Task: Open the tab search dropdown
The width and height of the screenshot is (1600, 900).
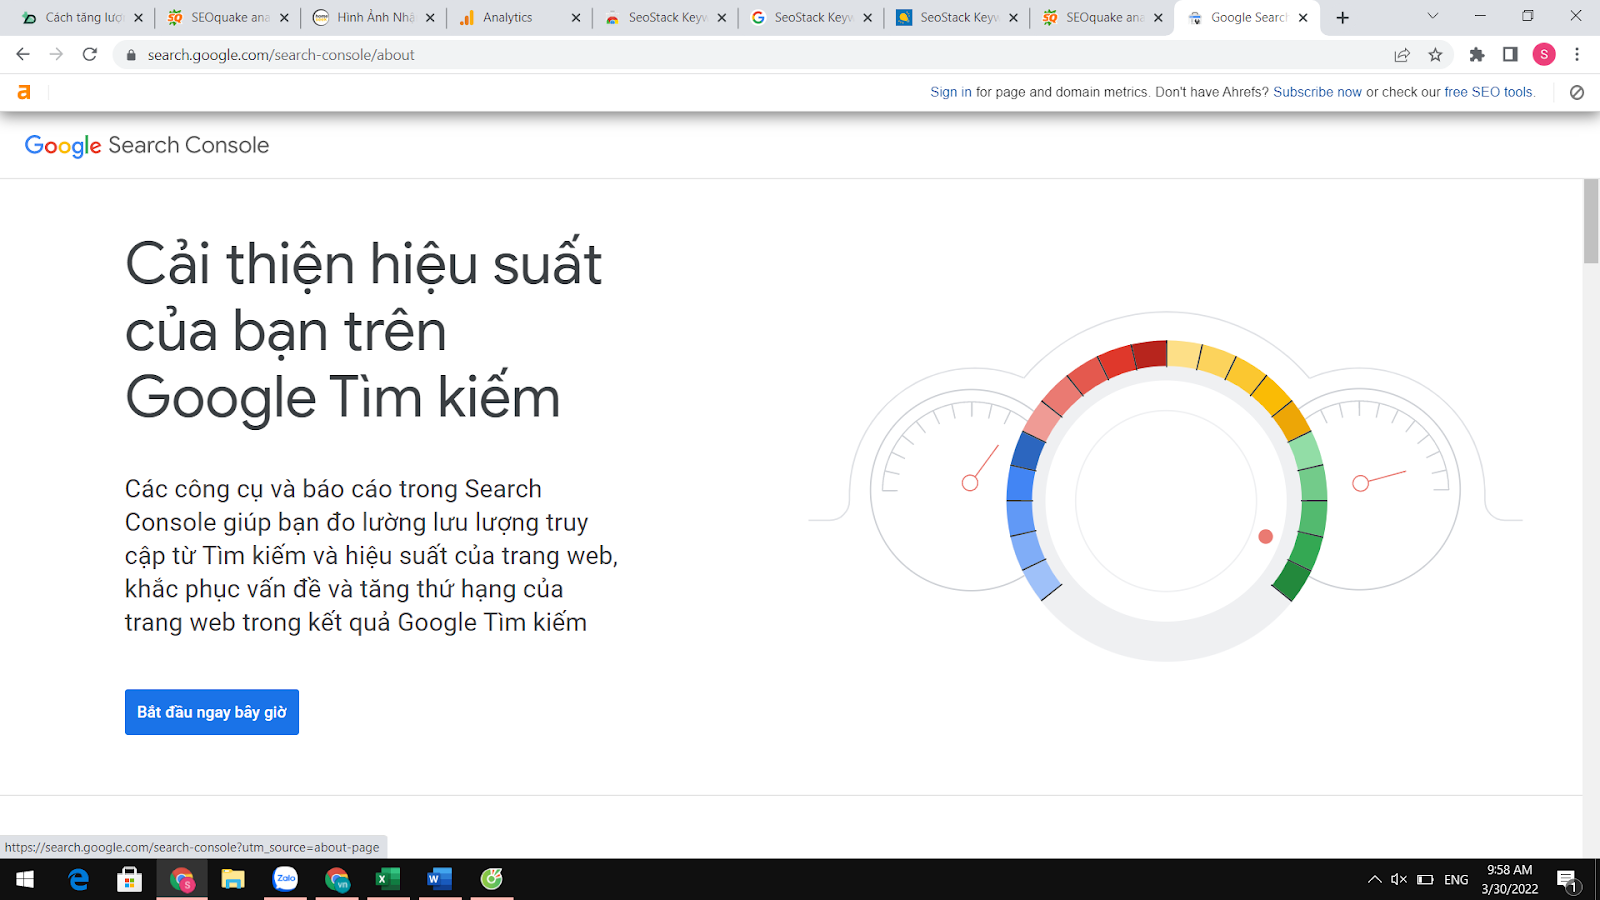Action: tap(1432, 16)
